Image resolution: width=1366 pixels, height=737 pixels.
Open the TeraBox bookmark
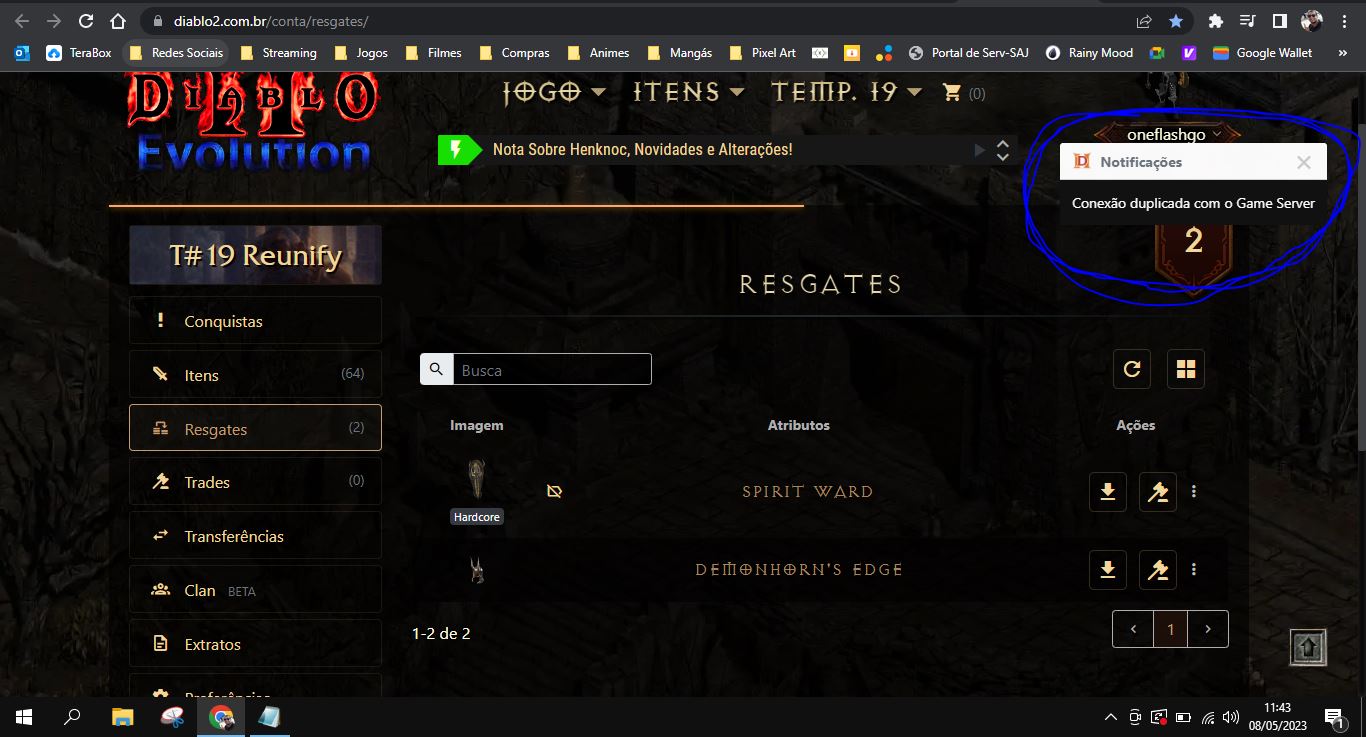pos(78,53)
